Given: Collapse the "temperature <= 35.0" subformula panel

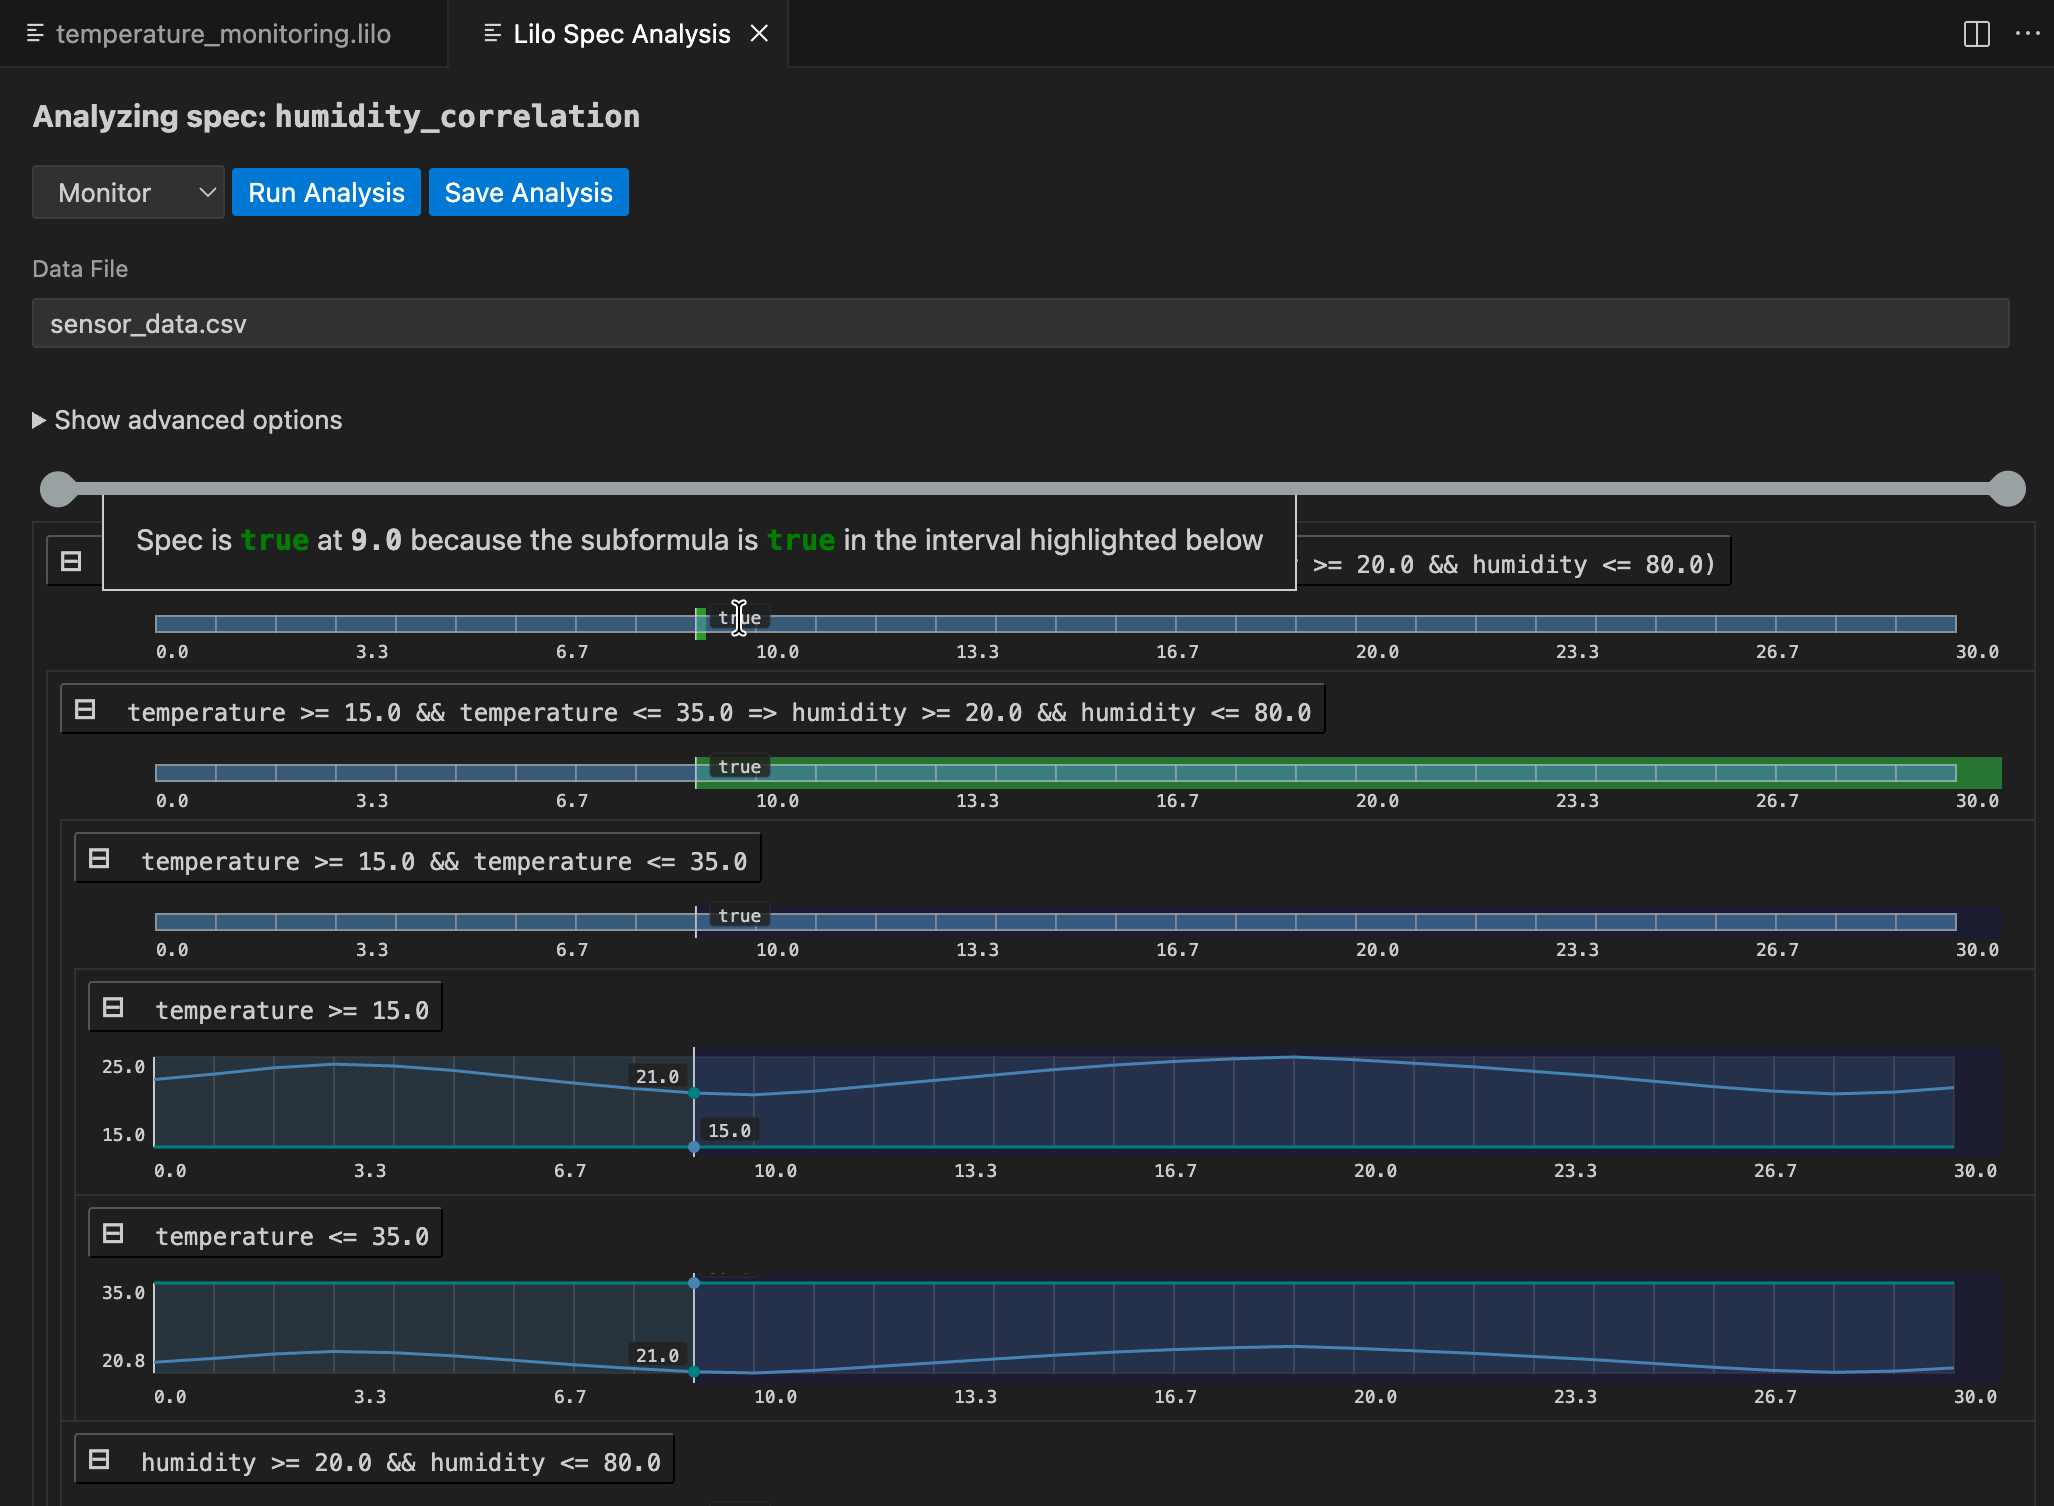Looking at the screenshot, I should [x=113, y=1233].
